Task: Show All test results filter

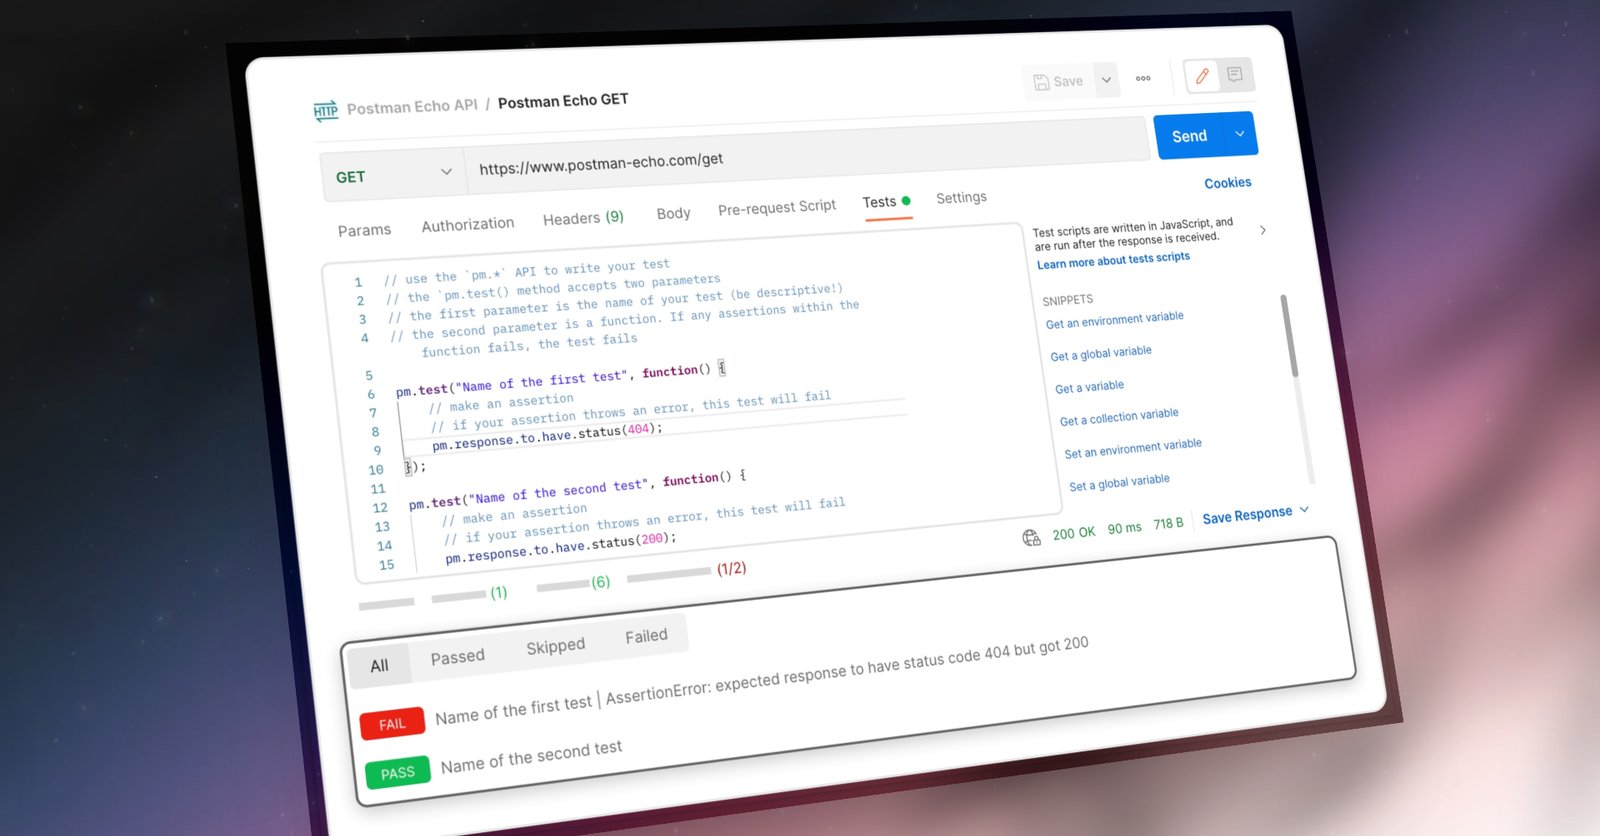Action: 379,665
